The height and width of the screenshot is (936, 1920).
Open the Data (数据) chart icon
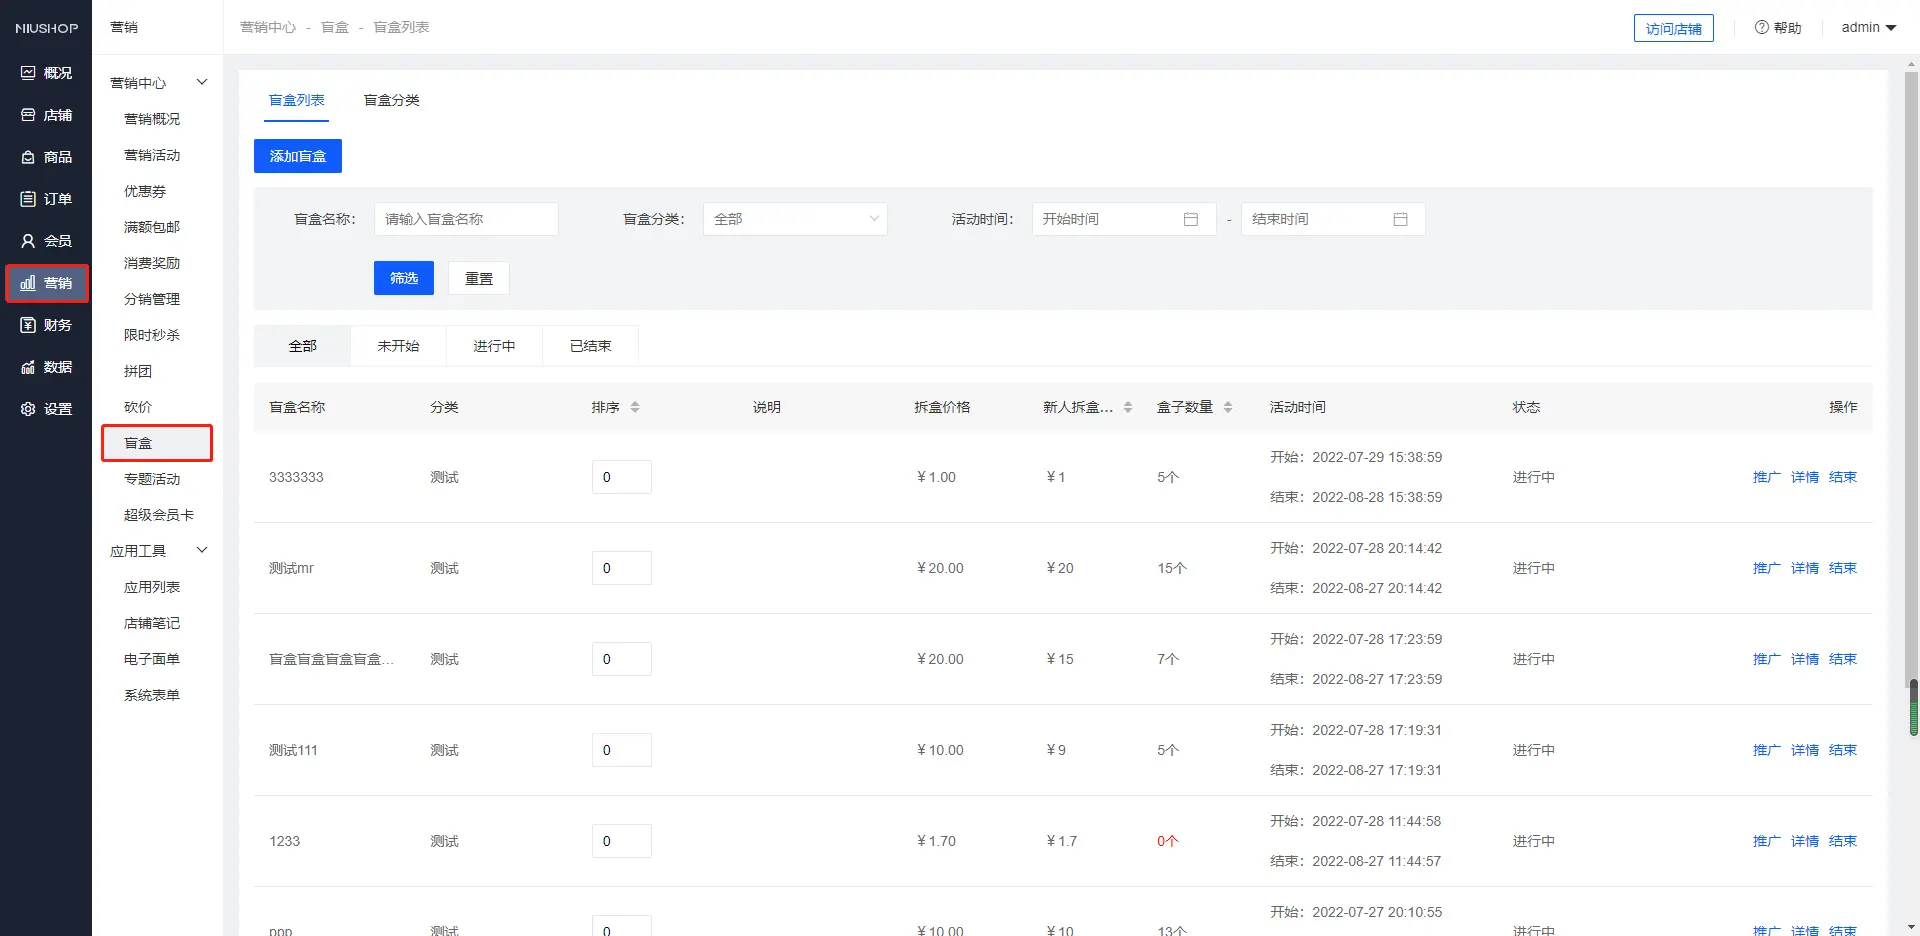(28, 367)
